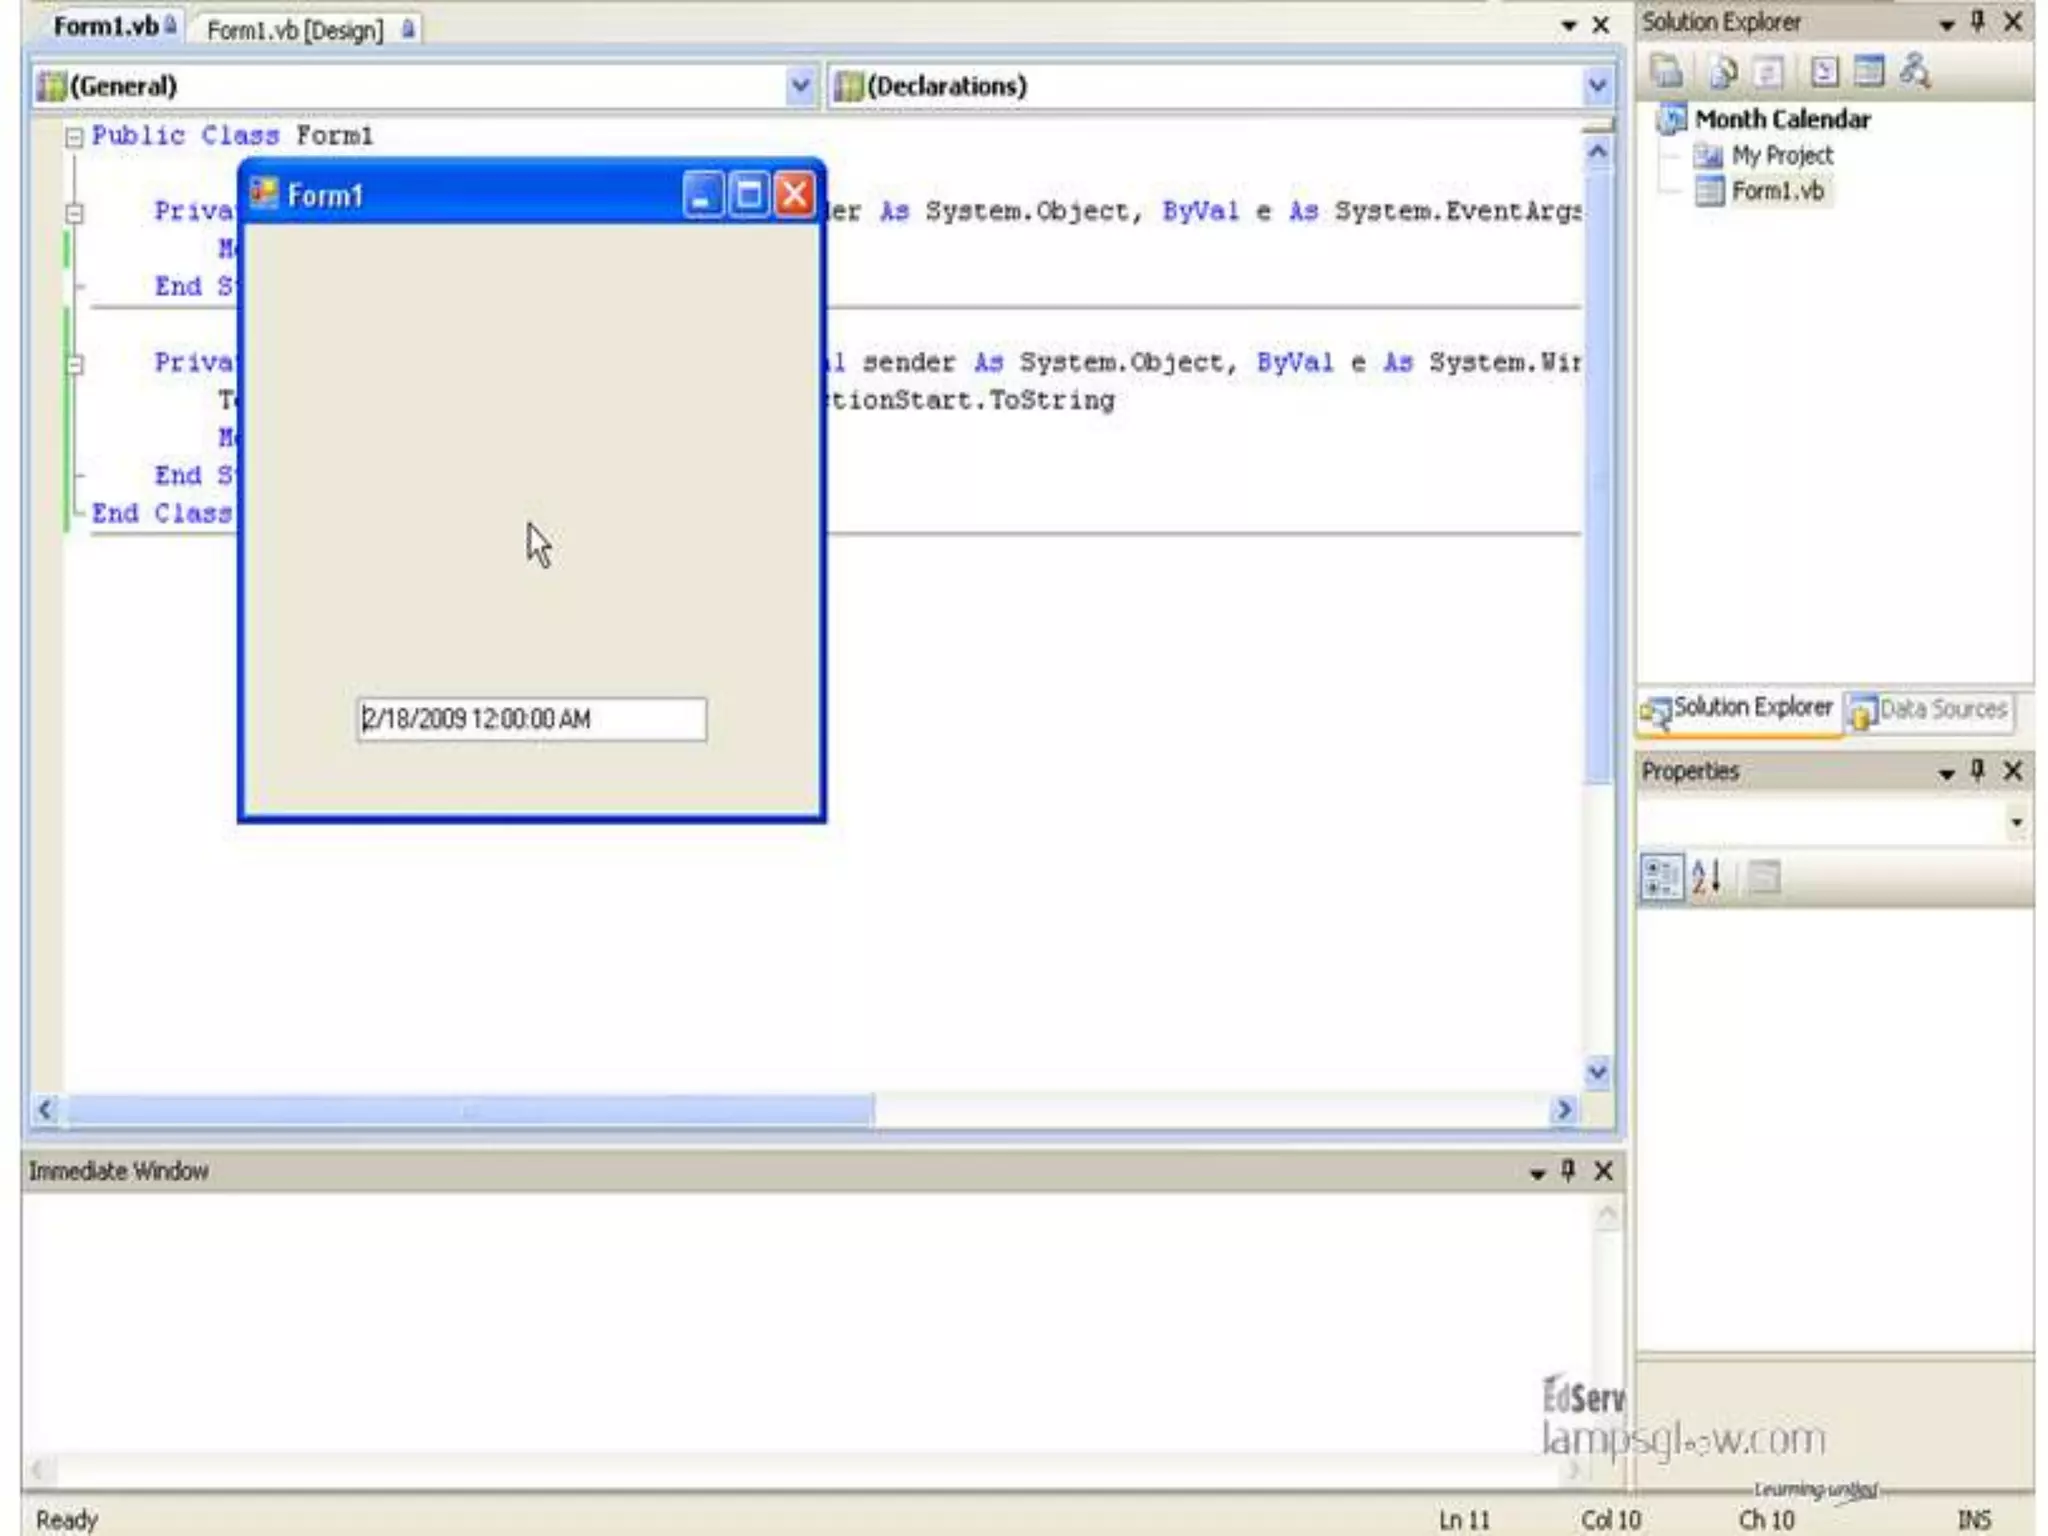Image resolution: width=2048 pixels, height=1536 pixels.
Task: Click View Designer icon in Solution Explorer
Action: point(1869,71)
